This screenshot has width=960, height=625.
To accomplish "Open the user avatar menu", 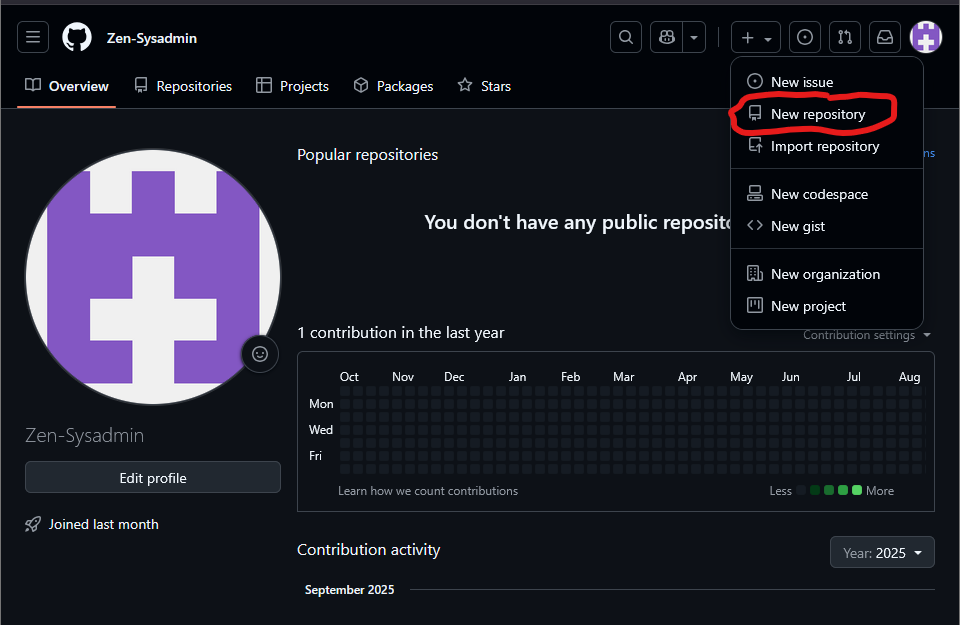I will tap(926, 38).
